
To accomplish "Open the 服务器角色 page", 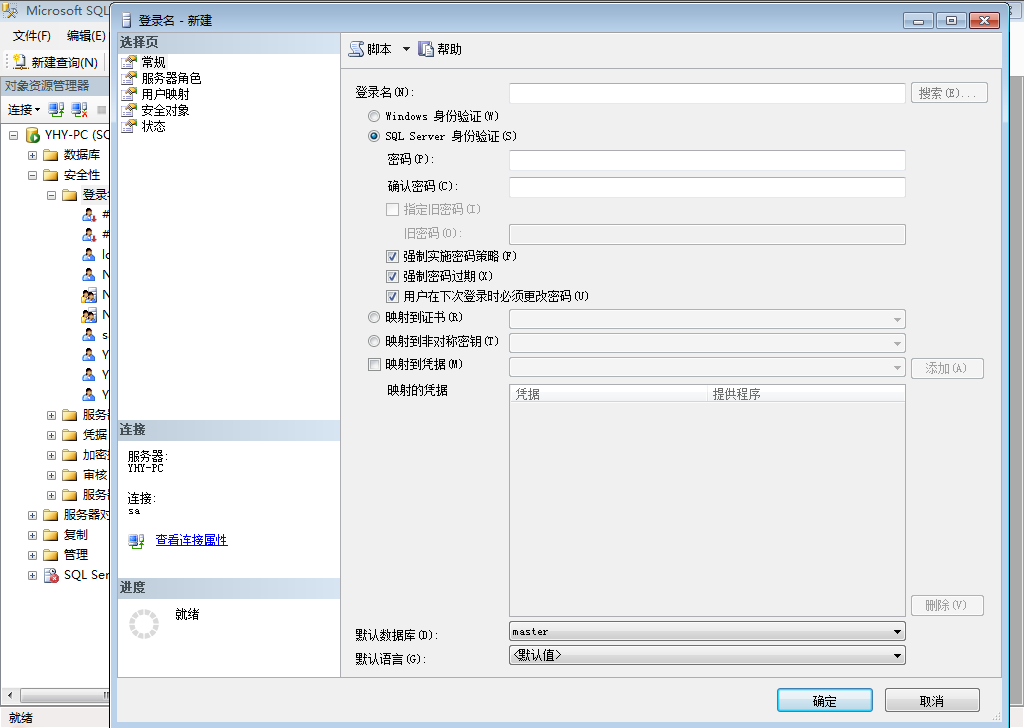I will (x=171, y=78).
